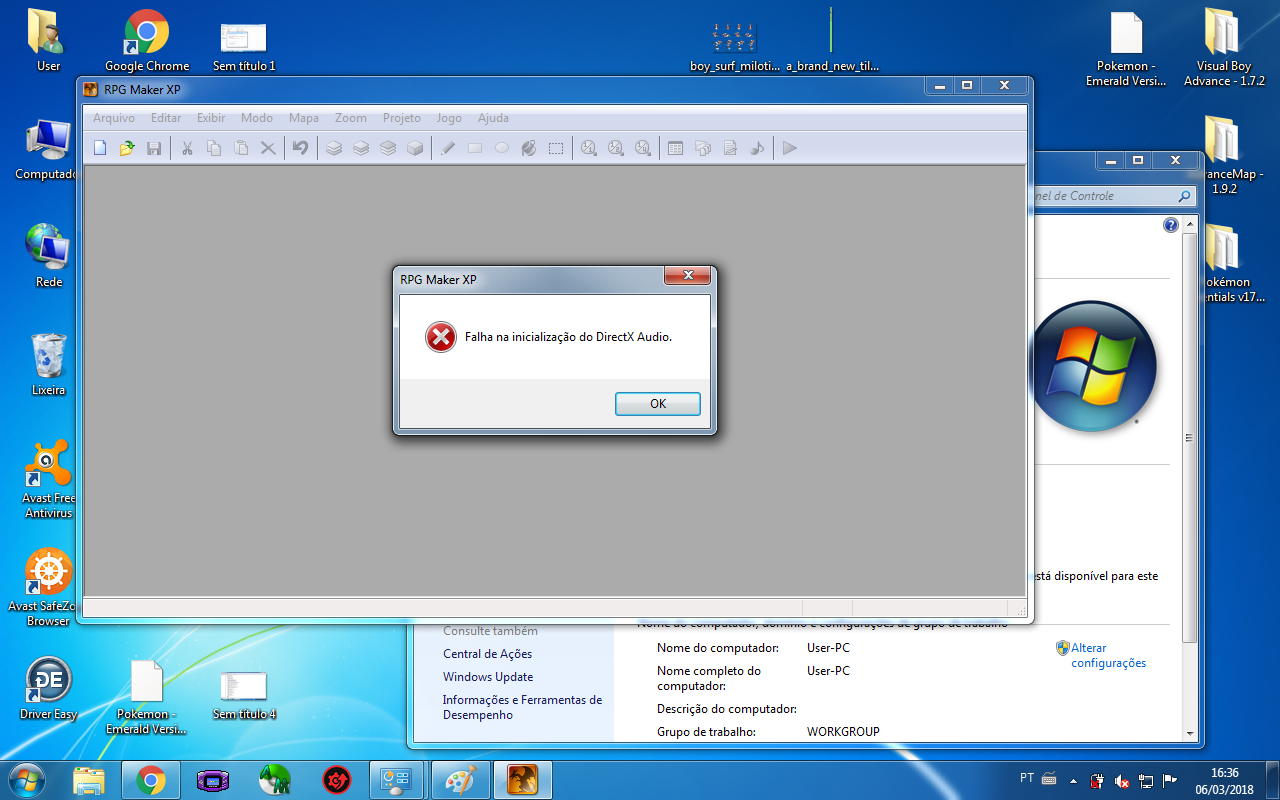Show hidden system tray icons arrow
Viewport: 1280px width, 800px height.
pos(1074,780)
